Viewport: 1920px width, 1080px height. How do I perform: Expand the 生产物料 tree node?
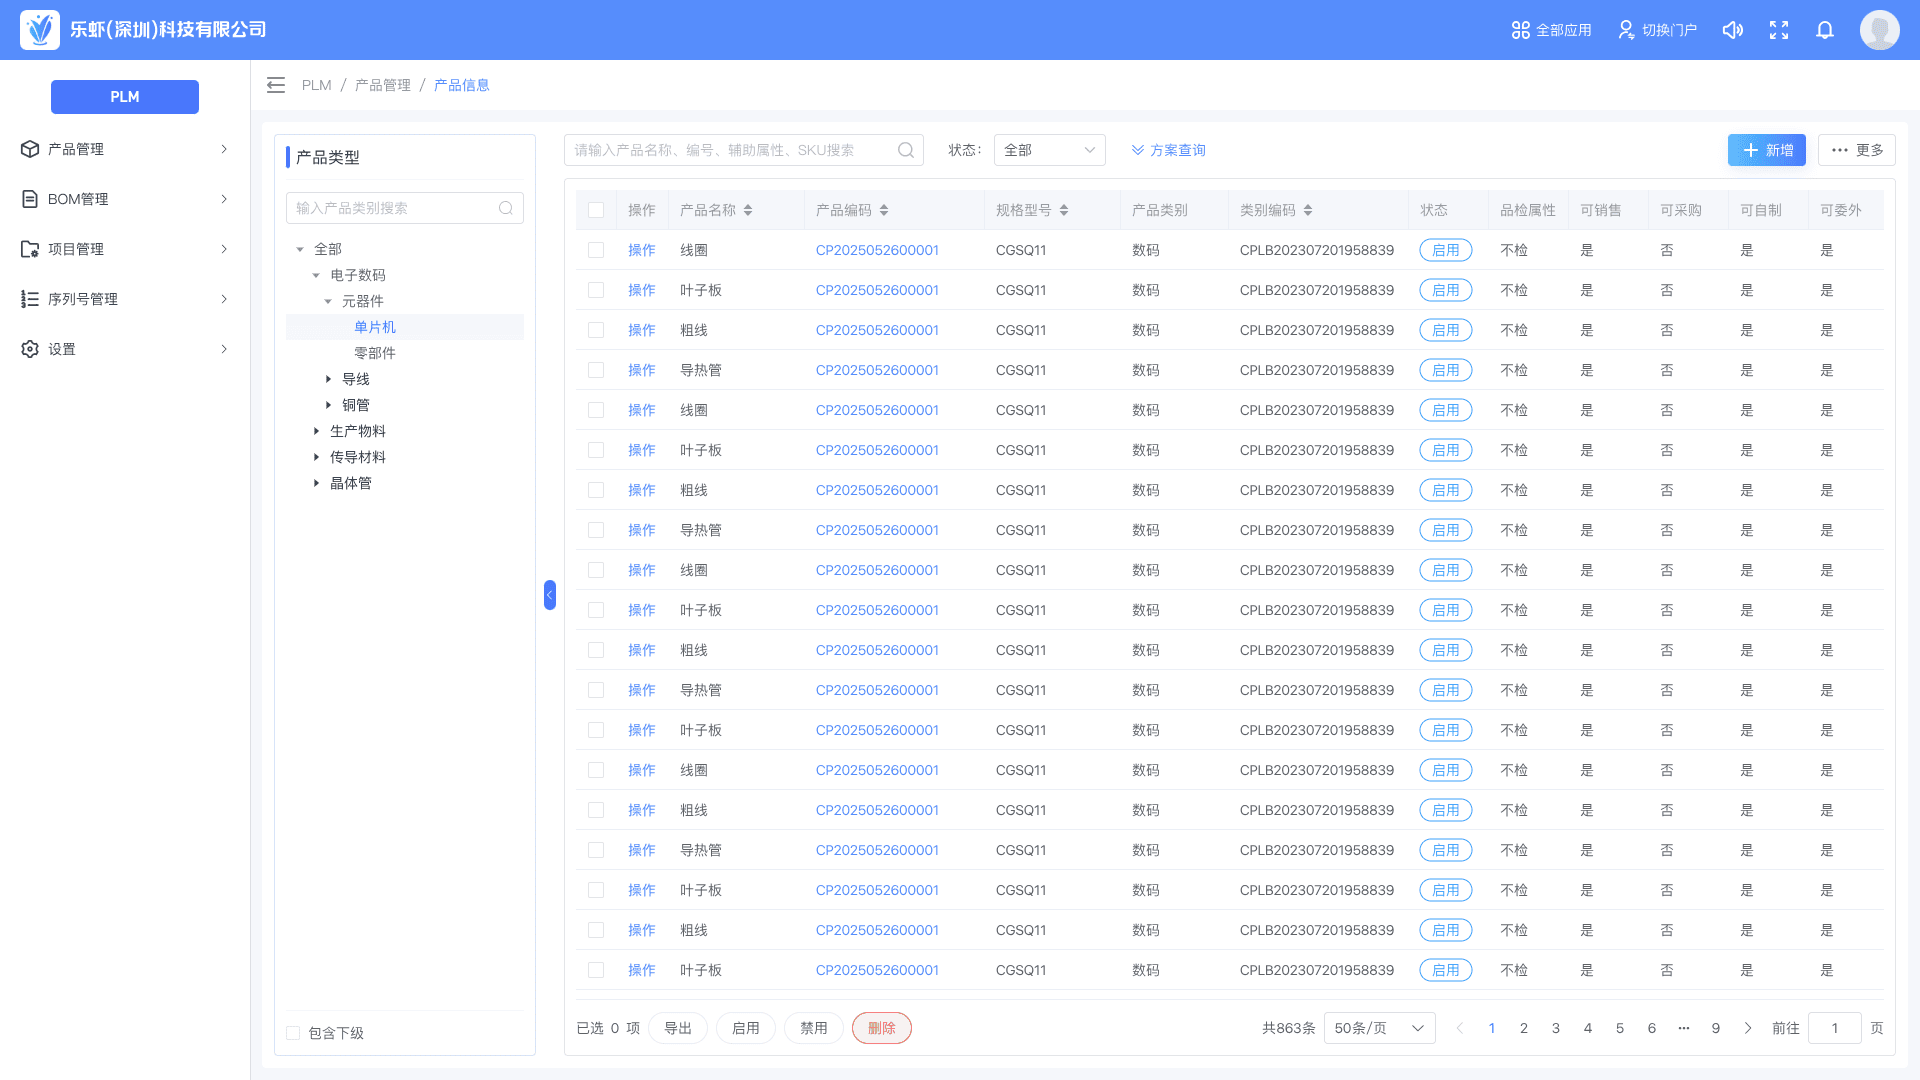(x=316, y=431)
